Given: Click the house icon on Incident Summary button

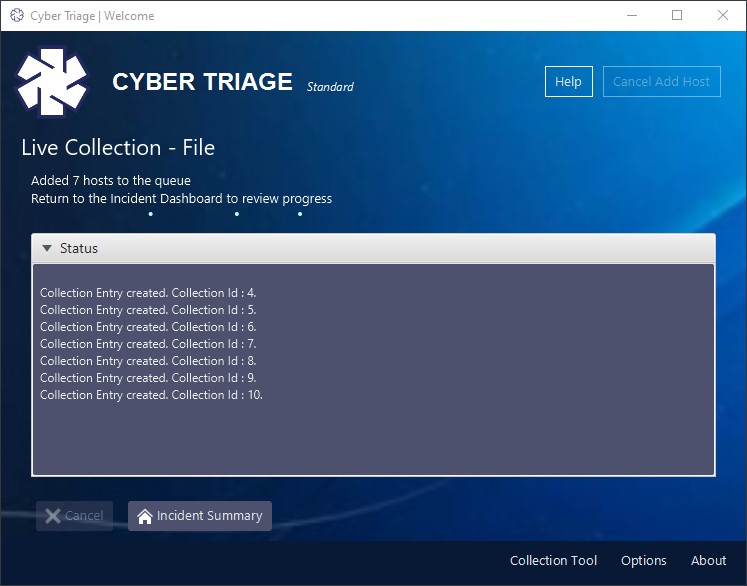Looking at the screenshot, I should pos(145,516).
